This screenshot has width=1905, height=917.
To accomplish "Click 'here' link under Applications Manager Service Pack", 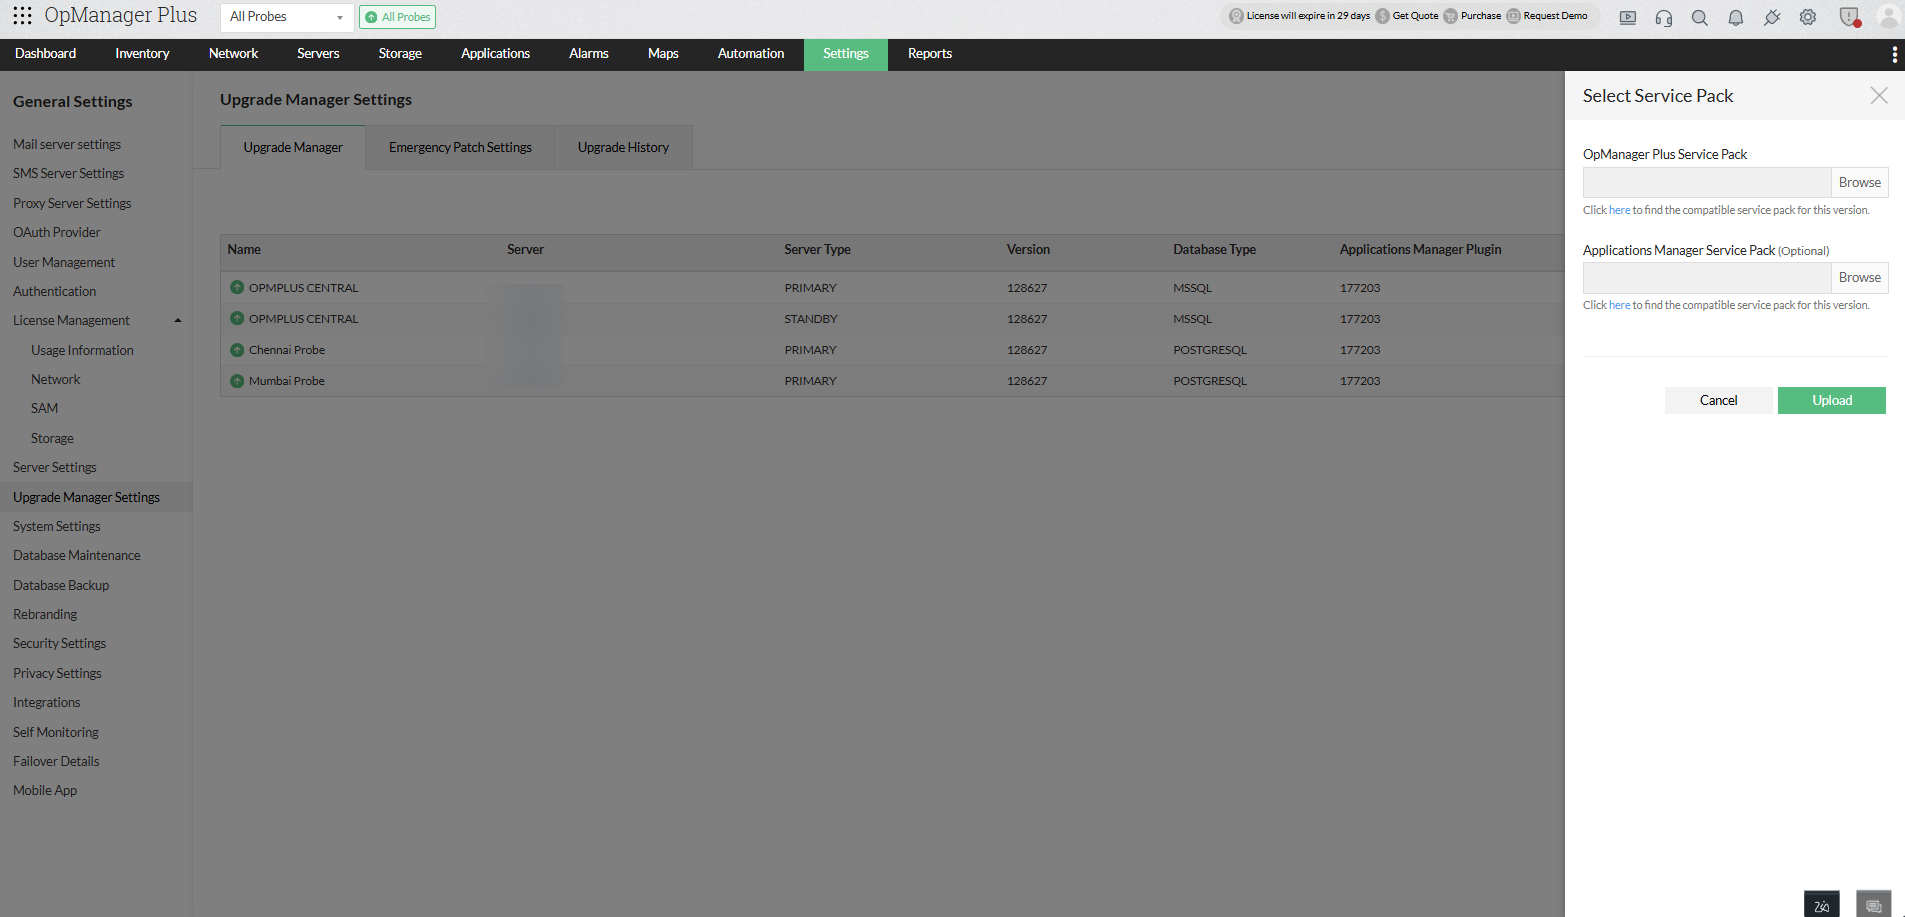I will point(1619,305).
